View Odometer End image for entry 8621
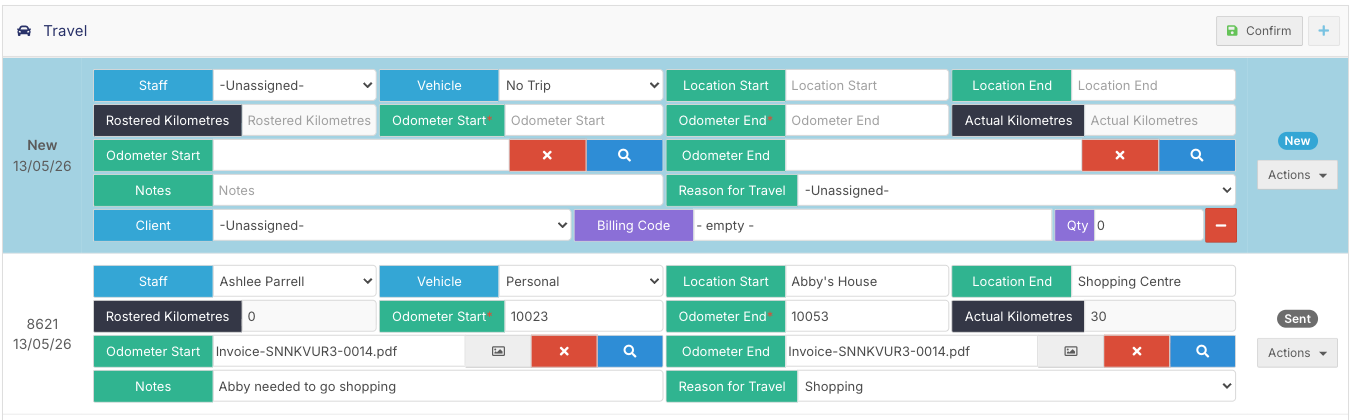Image resolution: width=1352 pixels, height=420 pixels. (x=1070, y=352)
